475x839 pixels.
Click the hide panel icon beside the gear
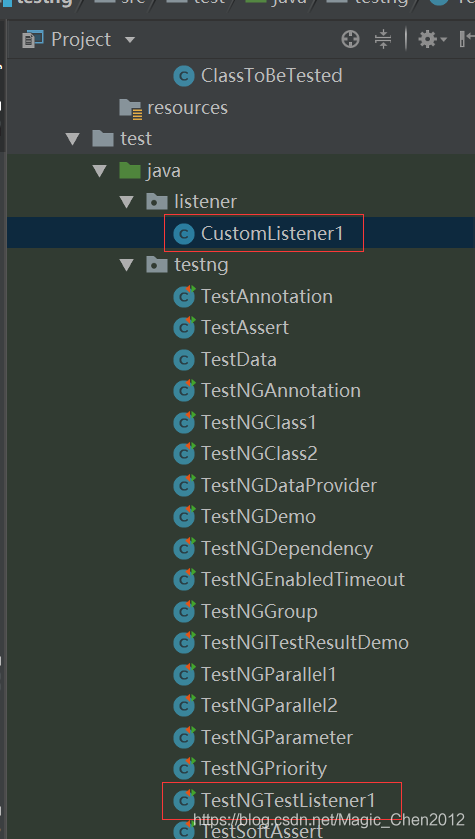pyautogui.click(x=465, y=39)
